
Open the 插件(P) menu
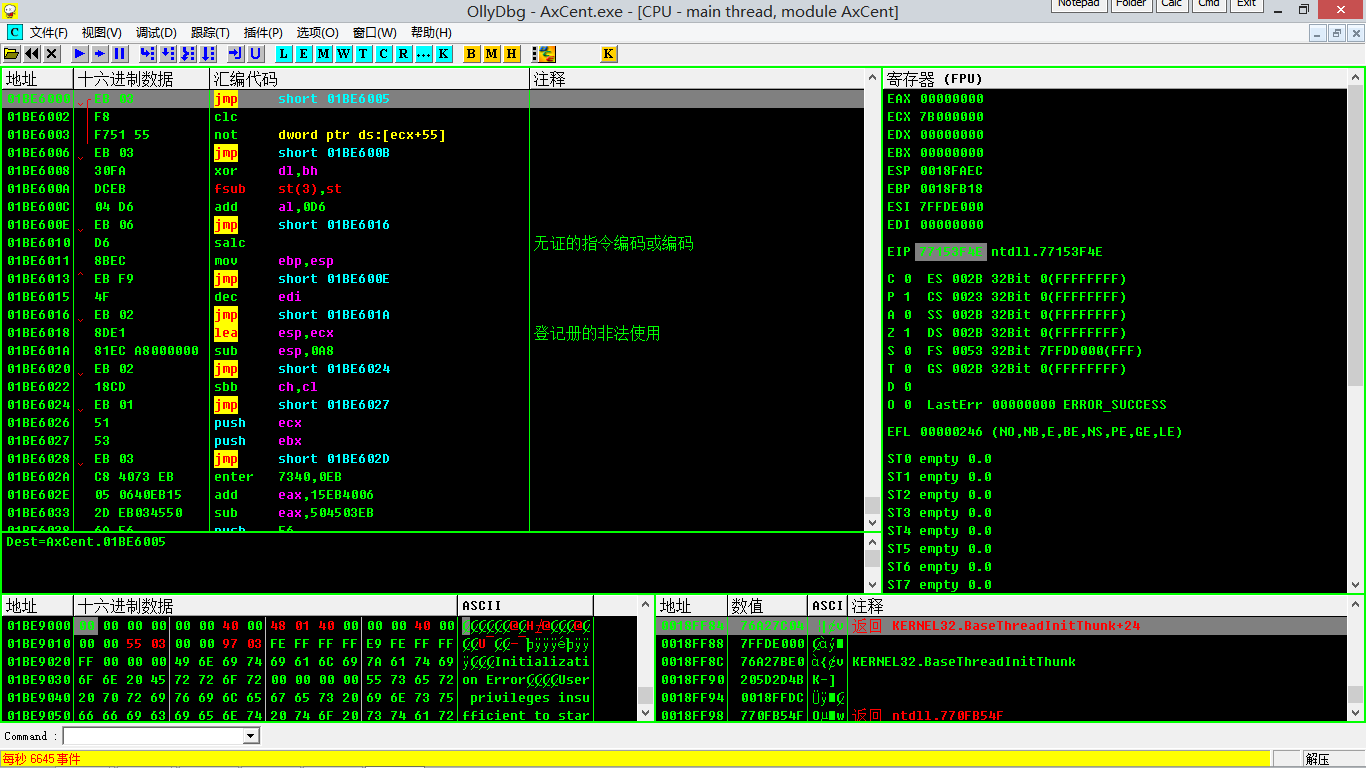[263, 33]
